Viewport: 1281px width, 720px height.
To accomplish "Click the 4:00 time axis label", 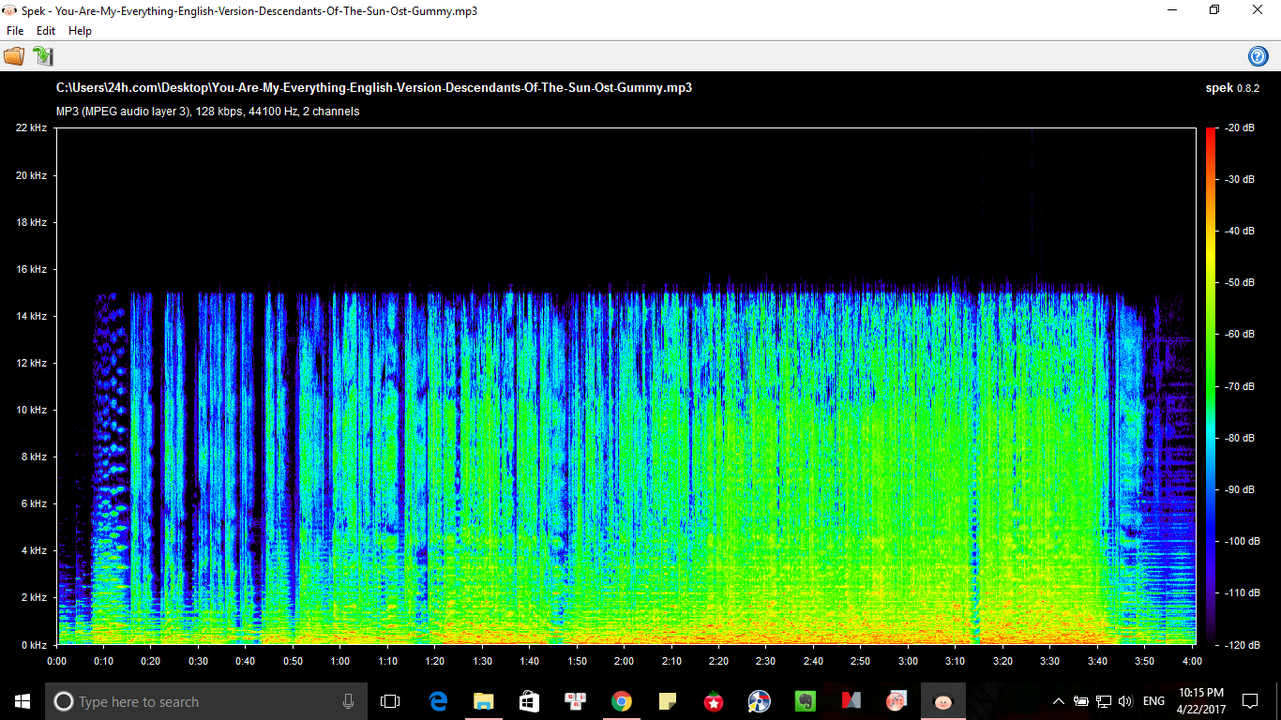I will tap(1191, 662).
